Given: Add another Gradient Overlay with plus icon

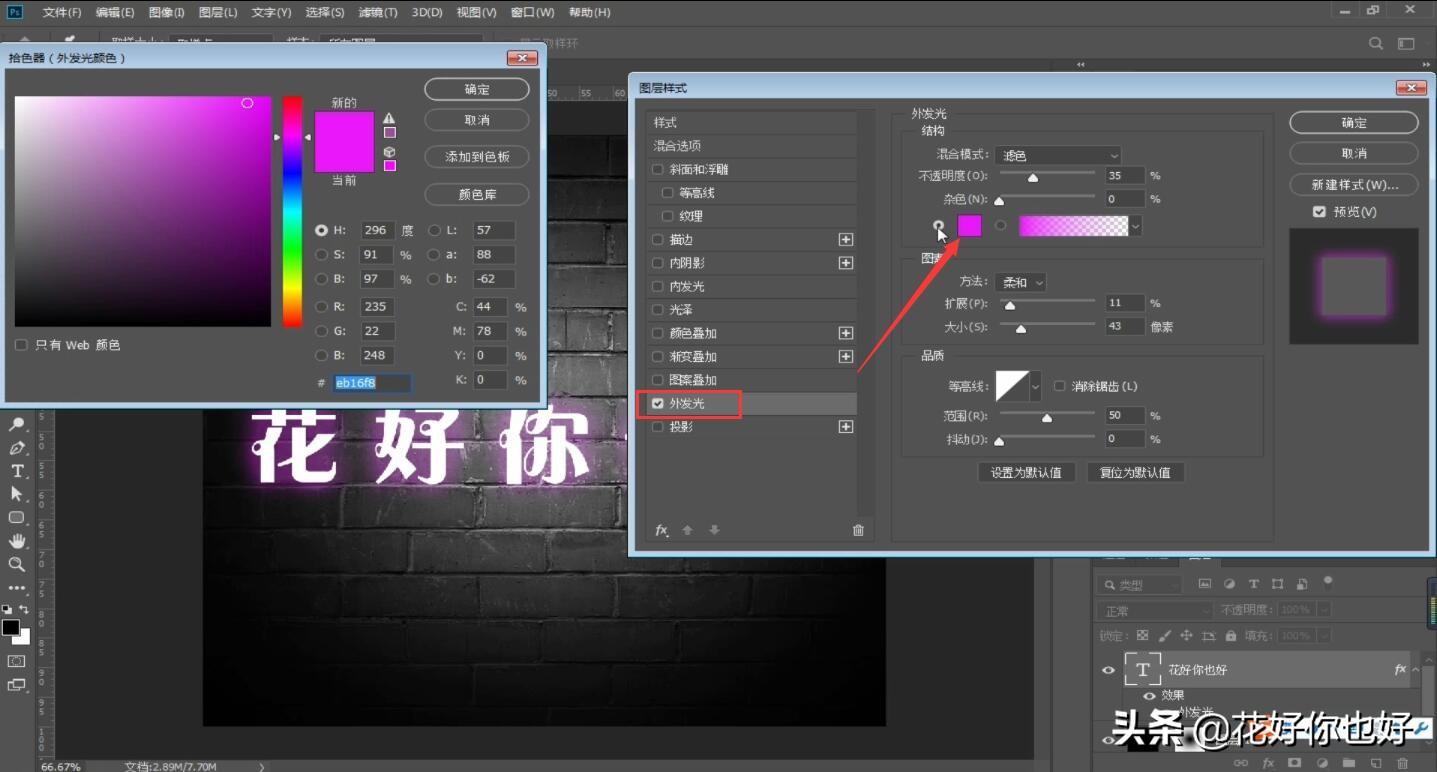Looking at the screenshot, I should 846,357.
